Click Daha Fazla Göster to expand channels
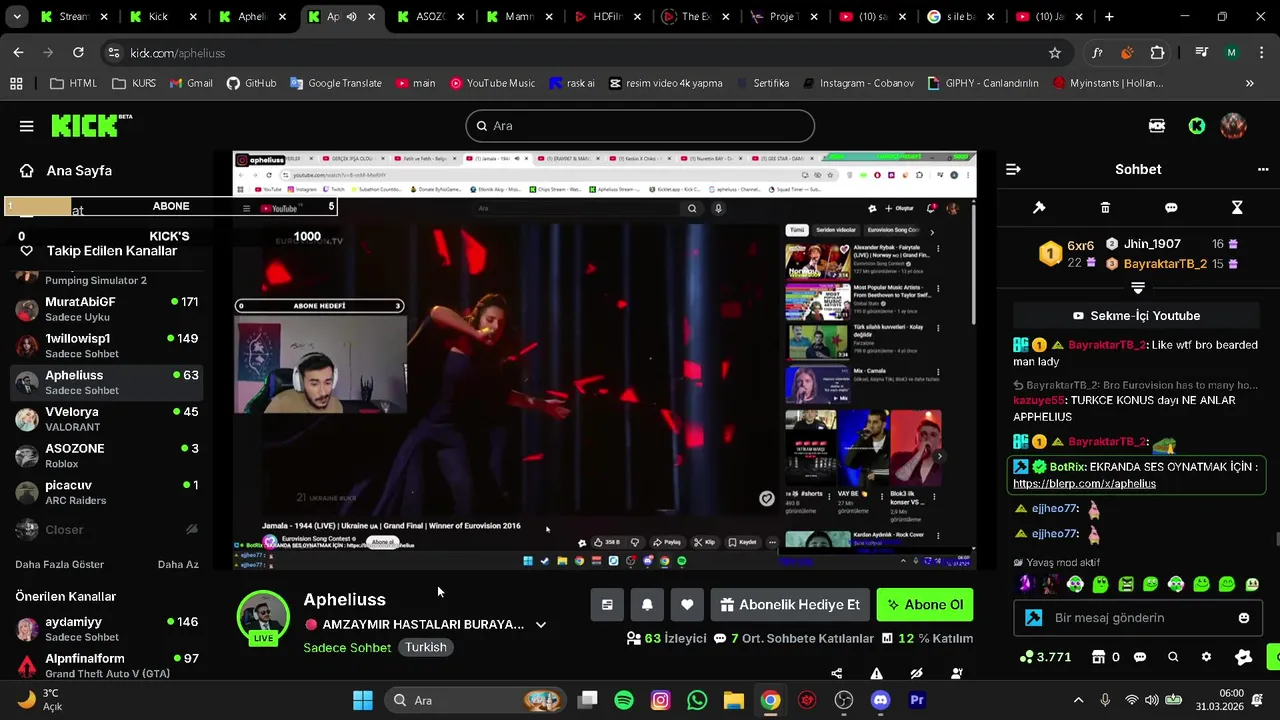The width and height of the screenshot is (1280, 720). pyautogui.click(x=59, y=565)
